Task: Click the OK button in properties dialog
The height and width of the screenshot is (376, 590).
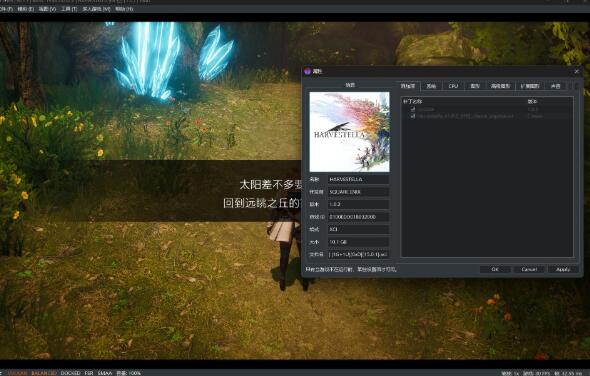Action: pos(495,269)
